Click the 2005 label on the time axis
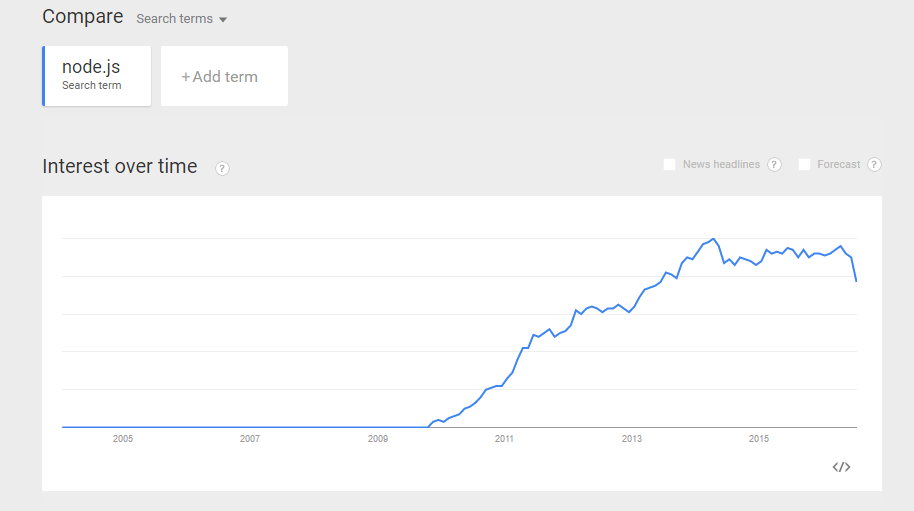Screen dimensions: 914x511 123,439
